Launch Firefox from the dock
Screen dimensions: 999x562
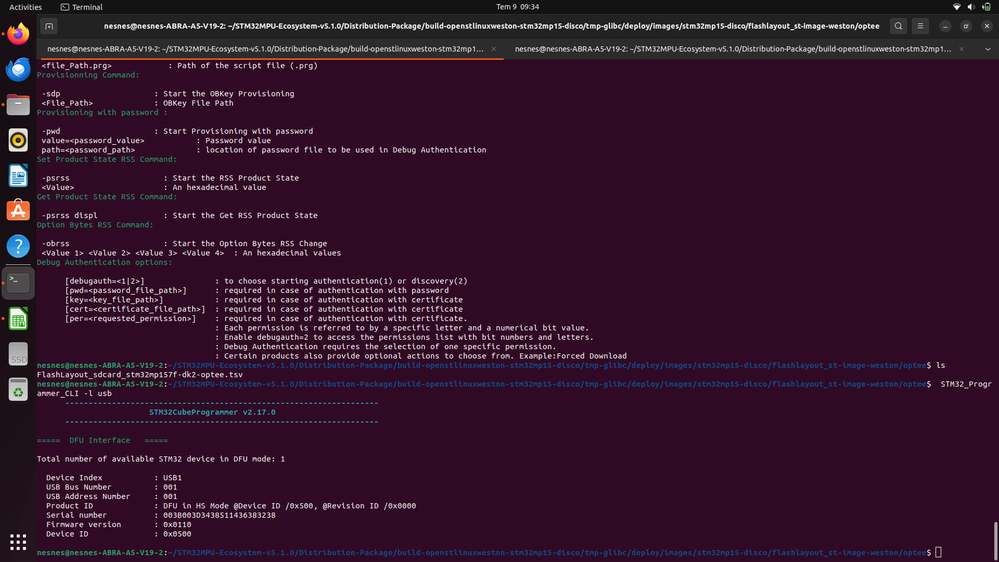[18, 34]
